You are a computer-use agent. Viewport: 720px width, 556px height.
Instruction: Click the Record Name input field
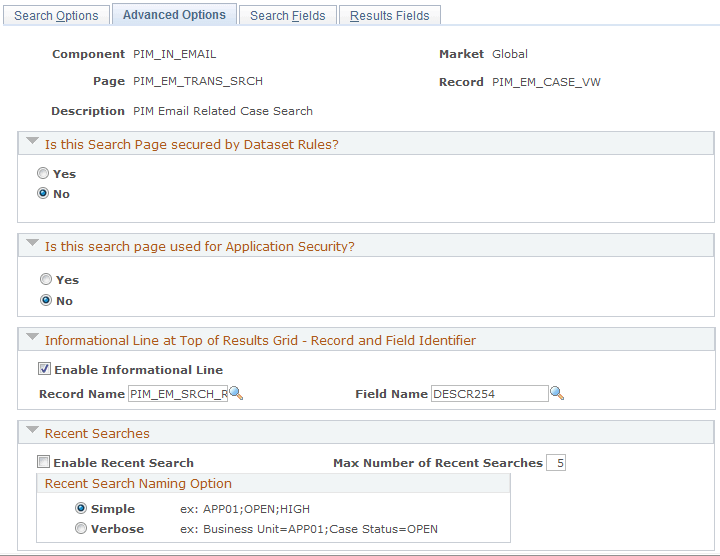178,394
